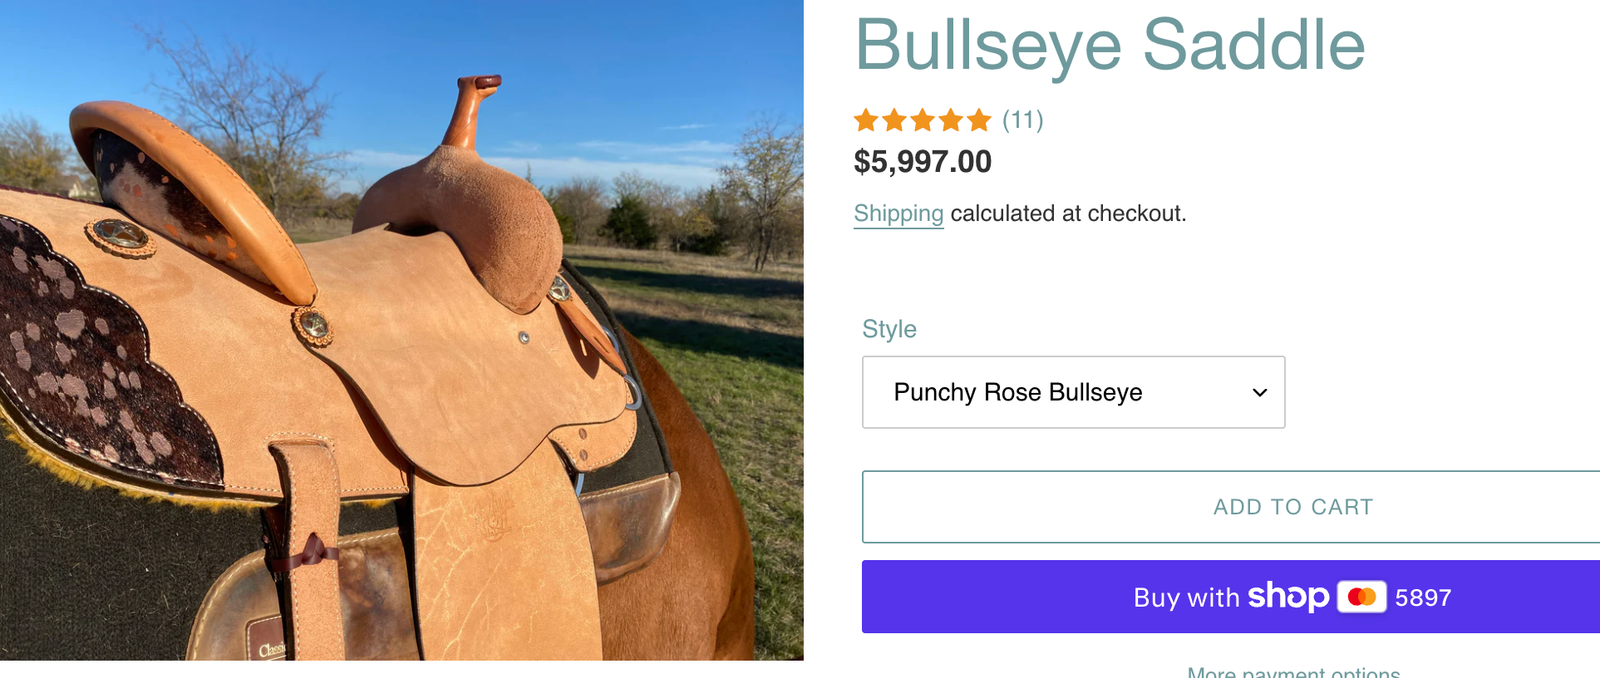Click the Mastercard icon on the Shop button
Image resolution: width=1600 pixels, height=678 pixels.
click(x=1361, y=597)
